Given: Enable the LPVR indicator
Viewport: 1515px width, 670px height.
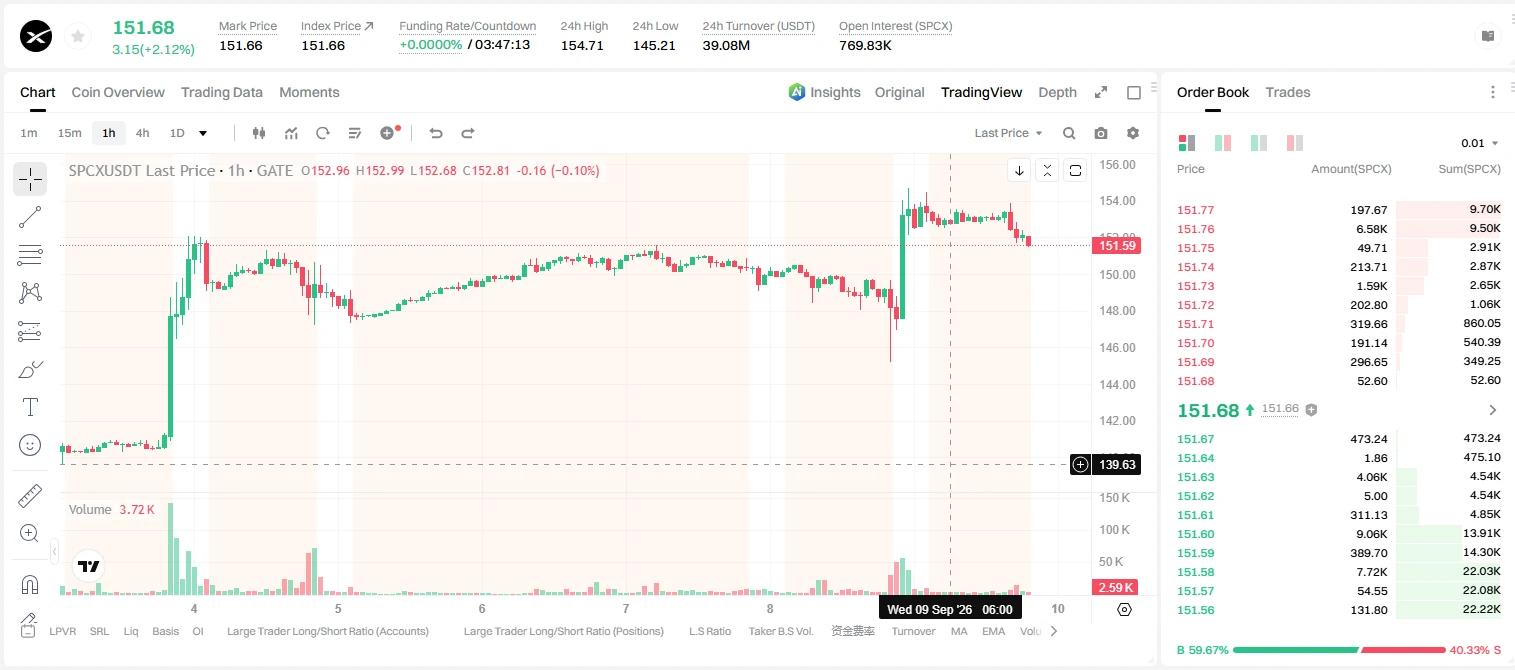Looking at the screenshot, I should pyautogui.click(x=63, y=631).
